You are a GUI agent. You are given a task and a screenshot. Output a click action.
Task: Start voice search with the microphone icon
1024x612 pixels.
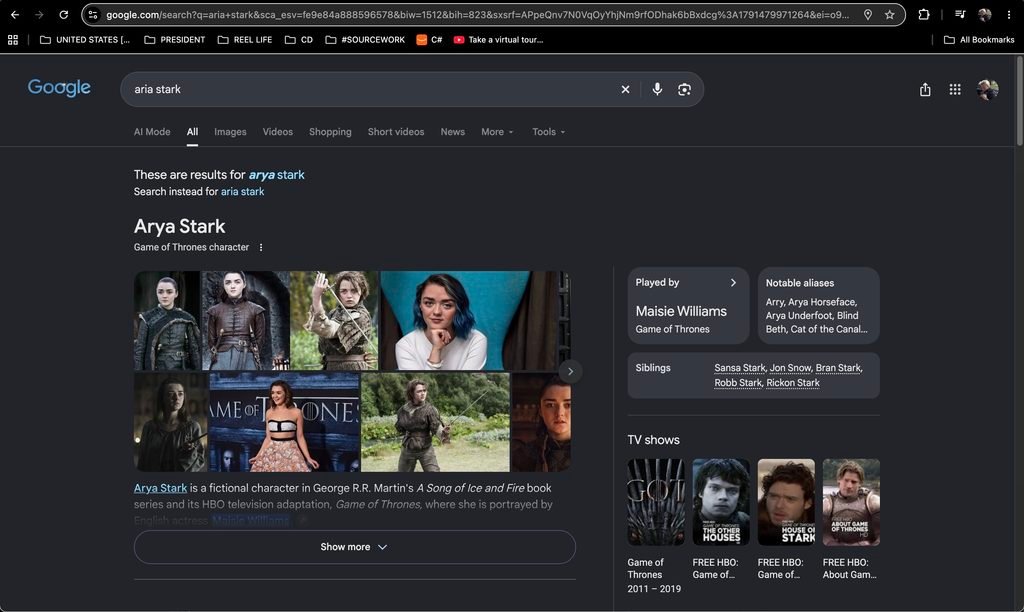(x=657, y=89)
